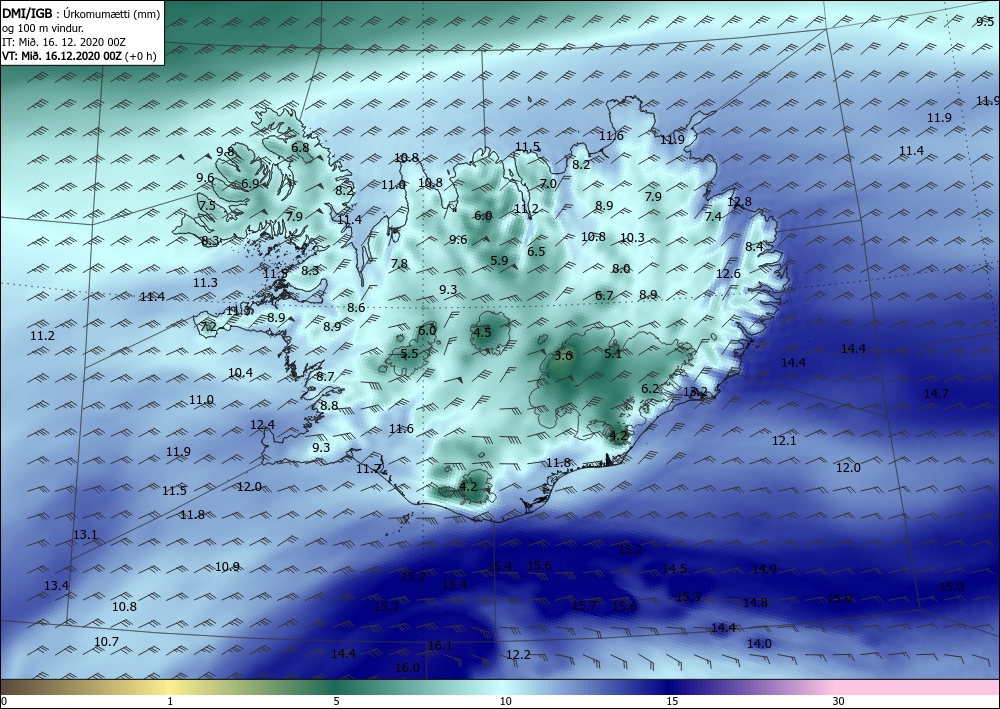Viewport: 1000px width, 709px height.
Task: Click the 14.5 value over the sea
Action: tap(675, 569)
